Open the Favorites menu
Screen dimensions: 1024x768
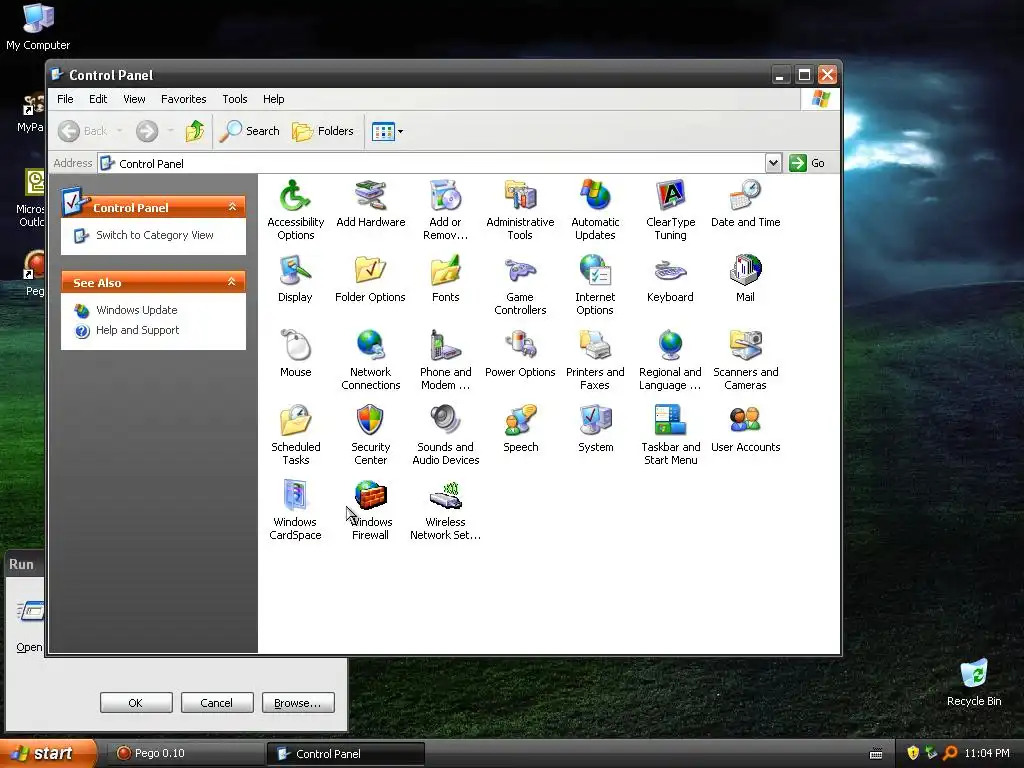click(184, 99)
